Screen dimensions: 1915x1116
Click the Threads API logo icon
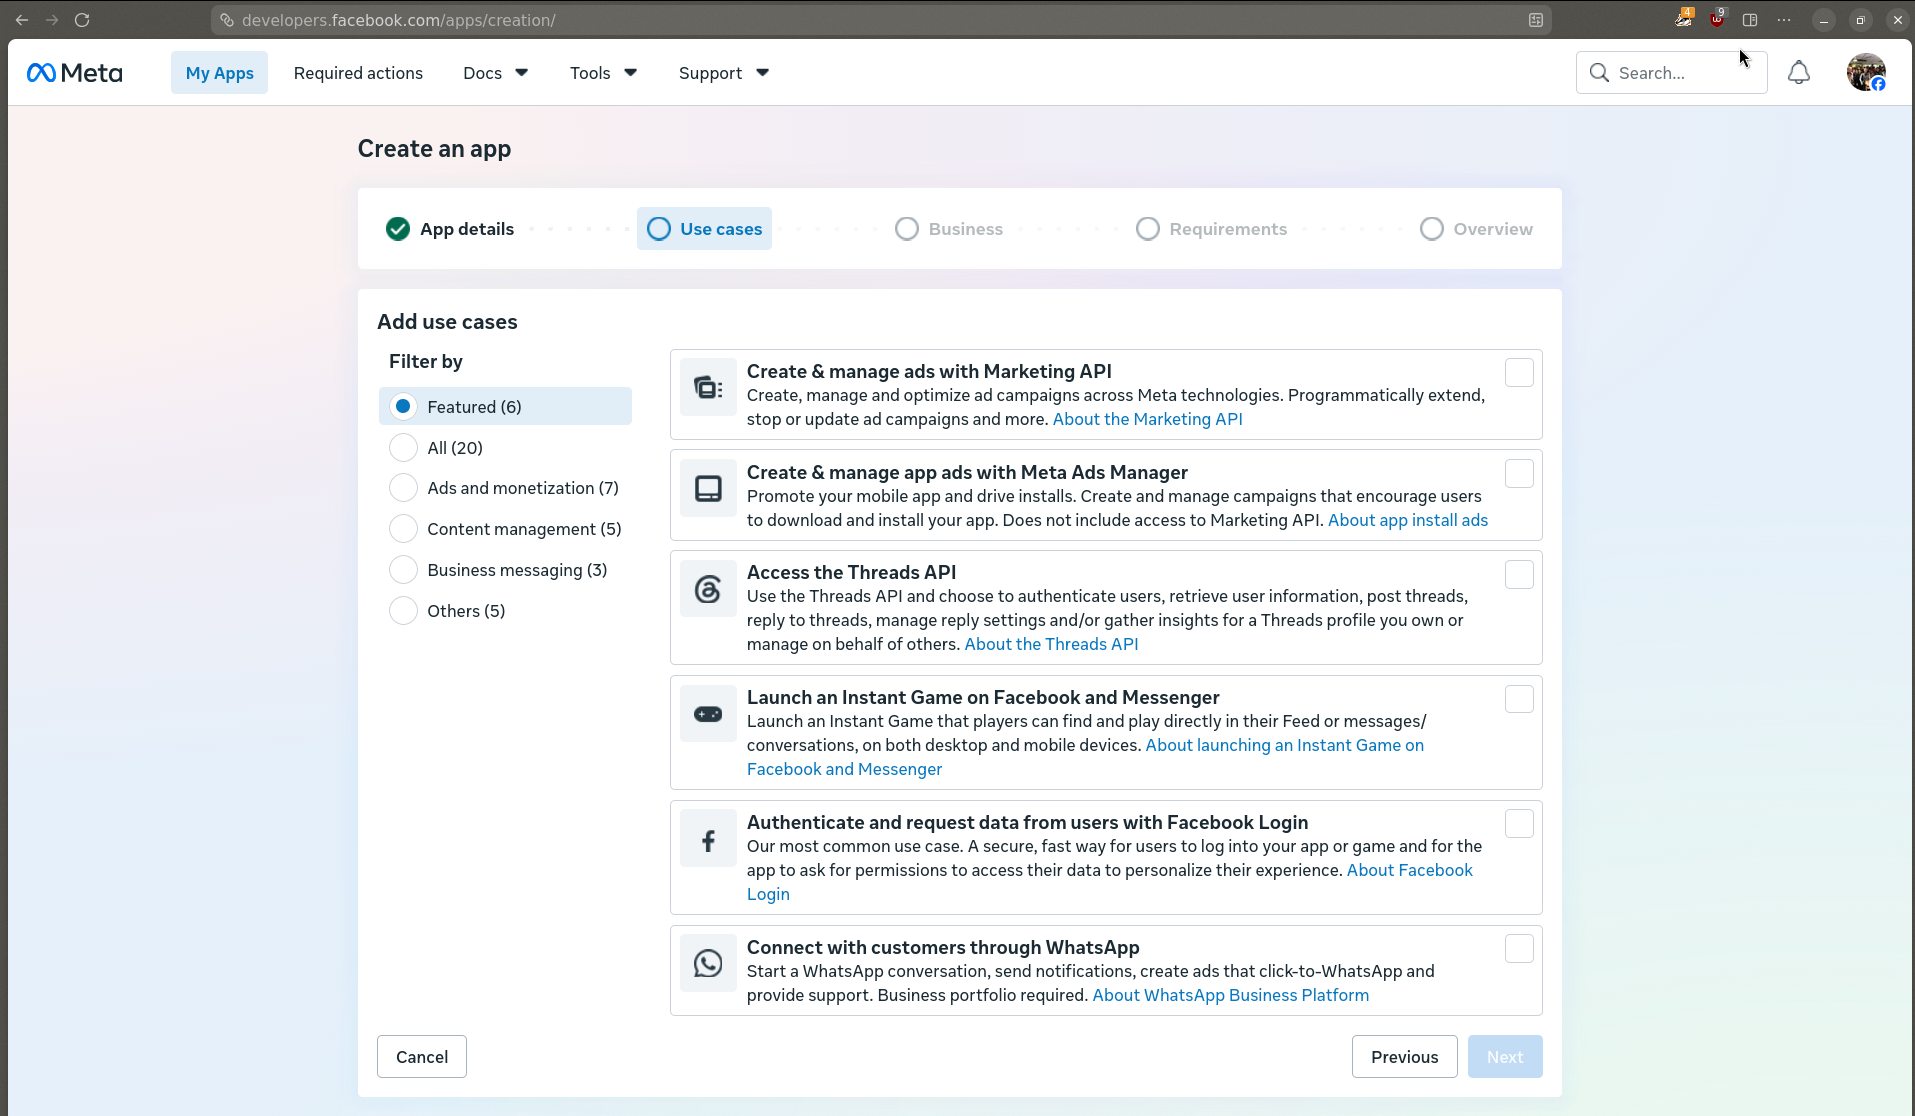click(x=708, y=589)
